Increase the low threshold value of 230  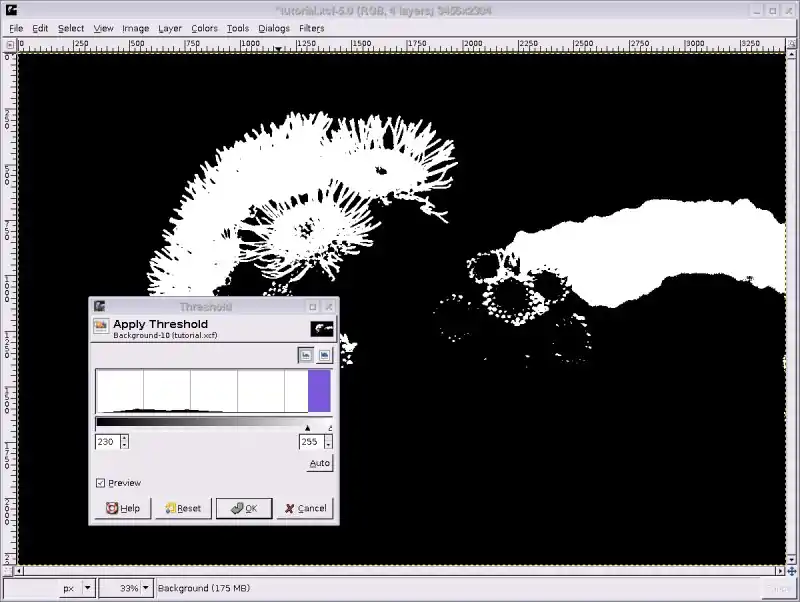click(124, 438)
